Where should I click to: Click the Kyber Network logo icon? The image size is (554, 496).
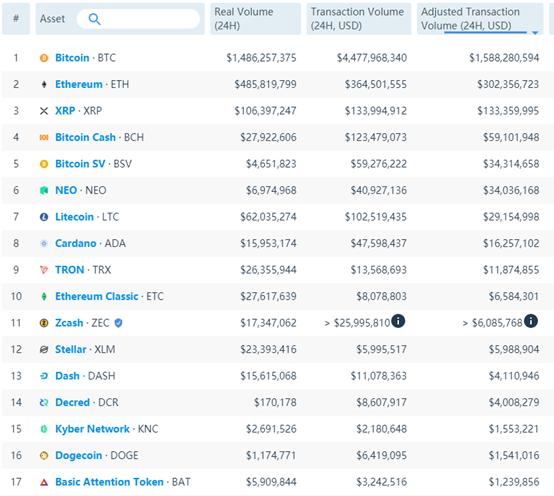click(x=44, y=429)
